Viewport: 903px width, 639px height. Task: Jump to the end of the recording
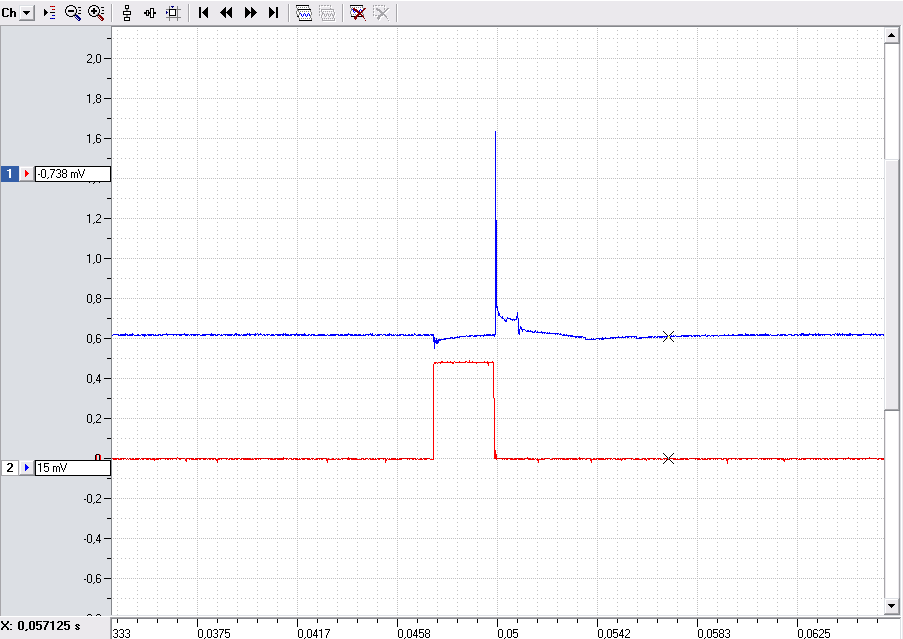(x=274, y=13)
